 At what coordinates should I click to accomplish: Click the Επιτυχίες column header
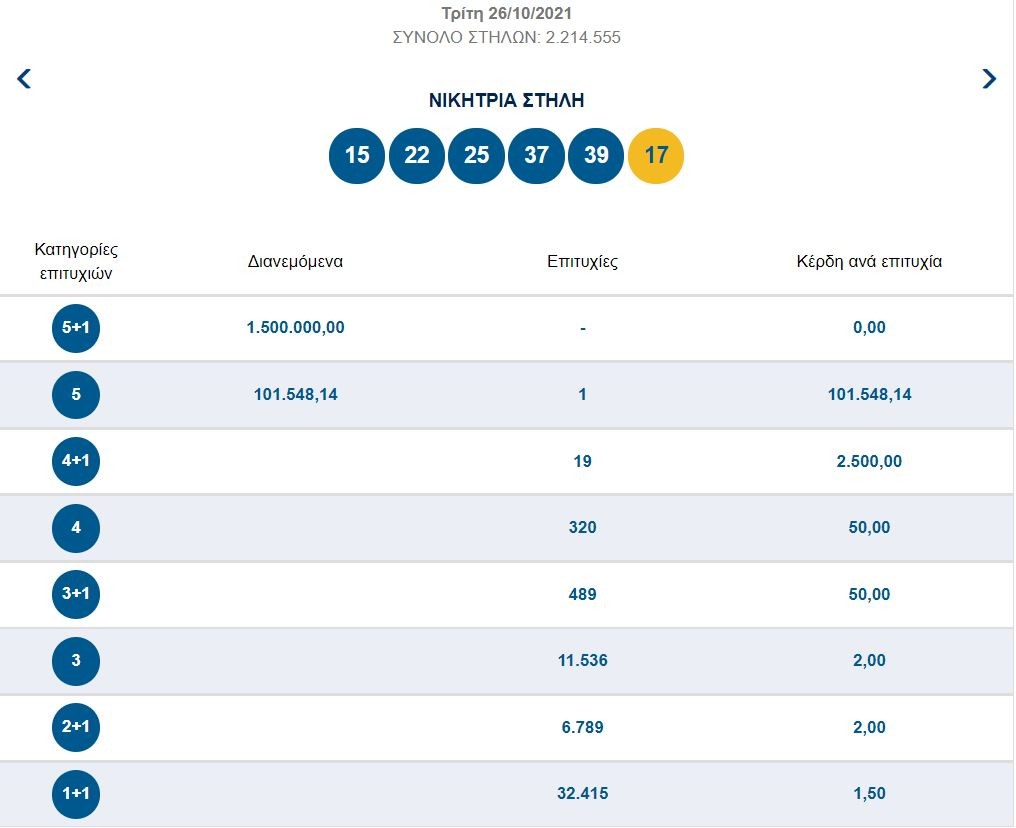point(582,262)
